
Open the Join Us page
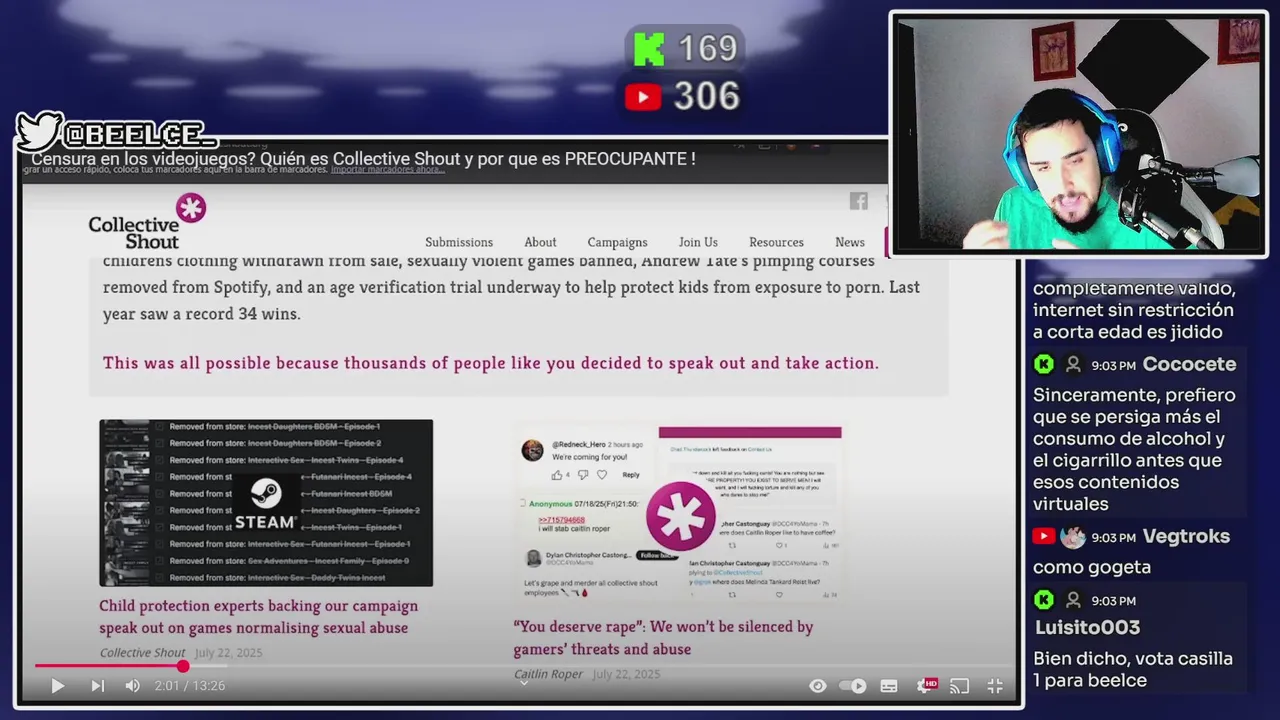pos(698,242)
